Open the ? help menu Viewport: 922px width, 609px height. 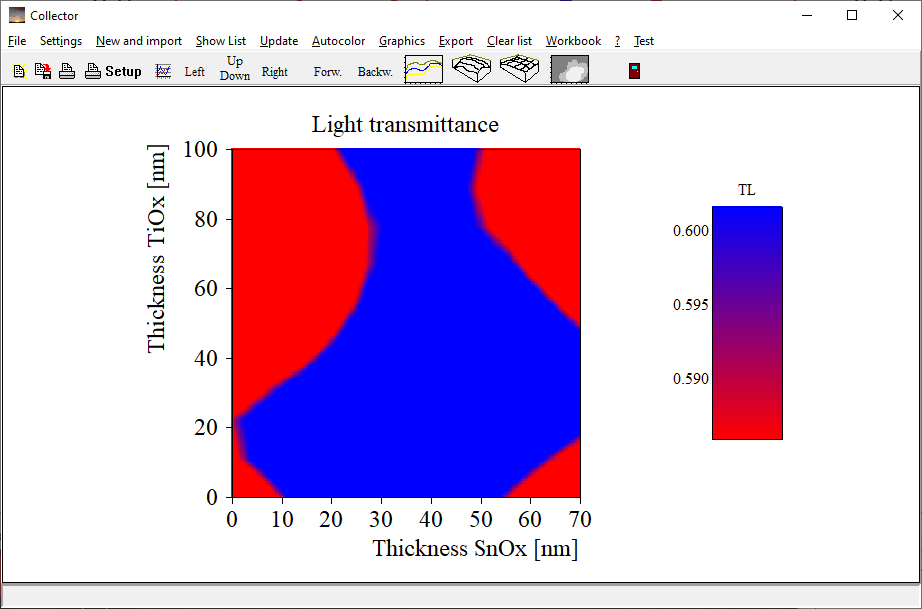[617, 41]
